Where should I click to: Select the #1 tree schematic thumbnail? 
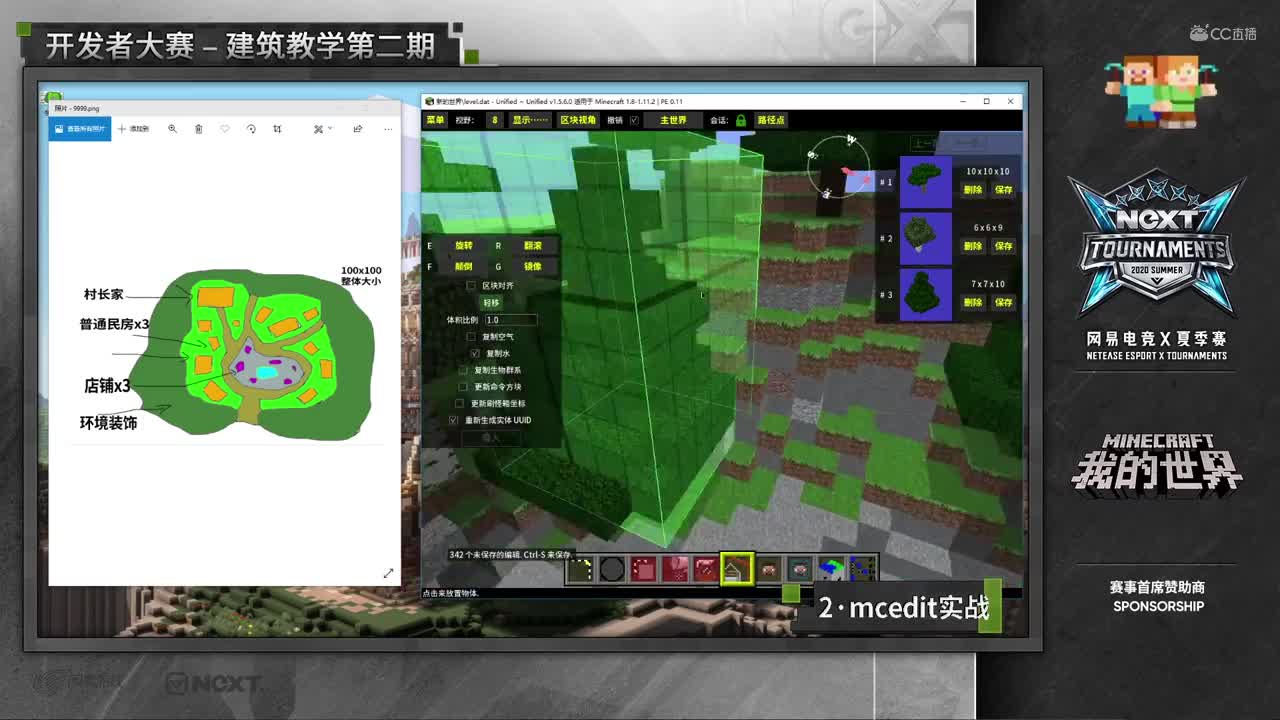pos(926,181)
